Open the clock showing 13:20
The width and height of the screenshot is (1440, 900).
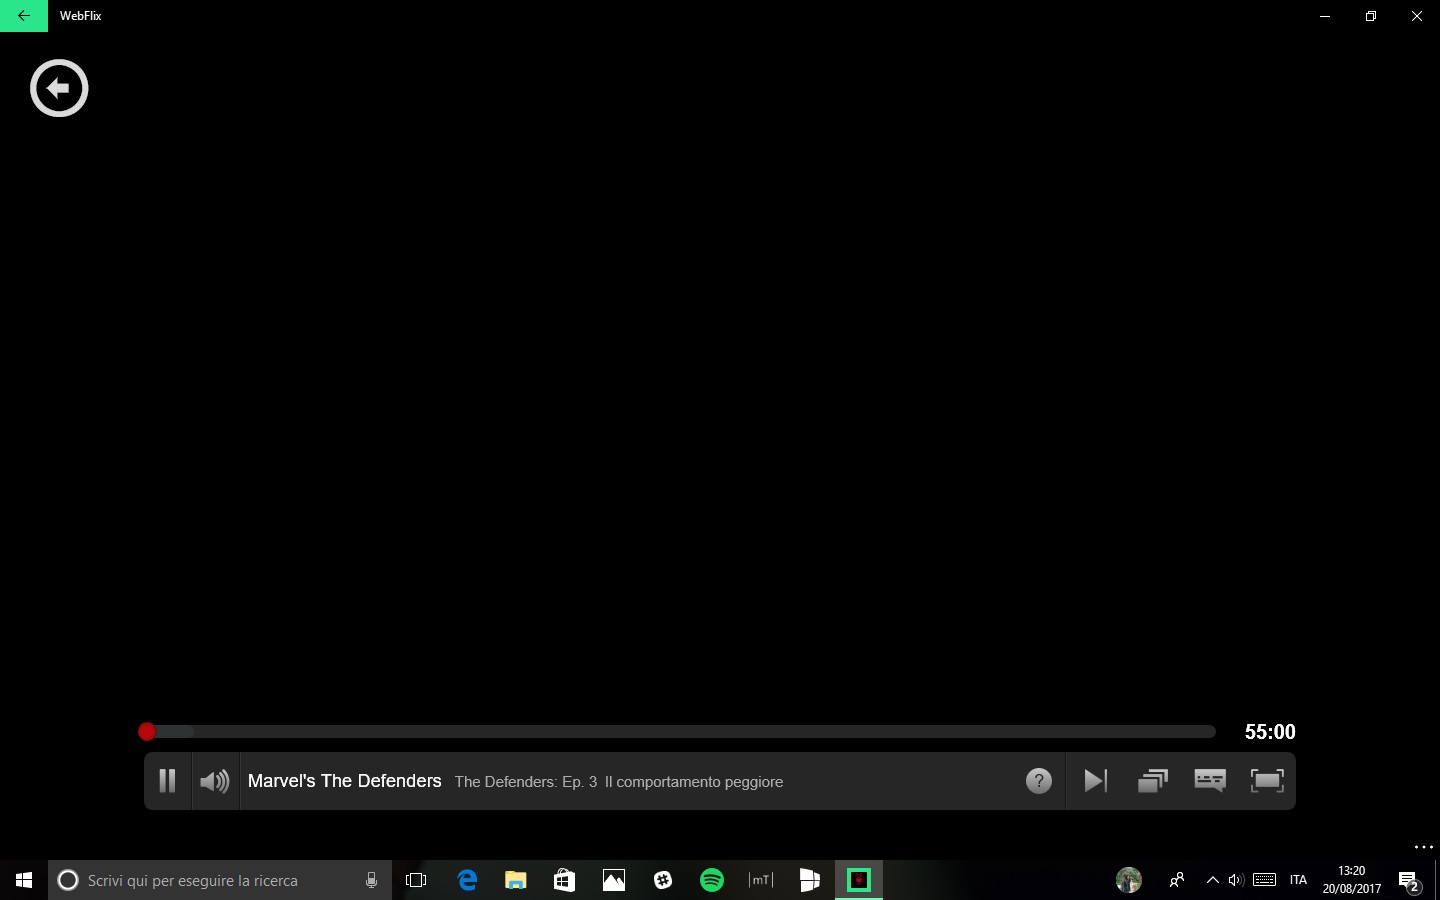(1352, 880)
